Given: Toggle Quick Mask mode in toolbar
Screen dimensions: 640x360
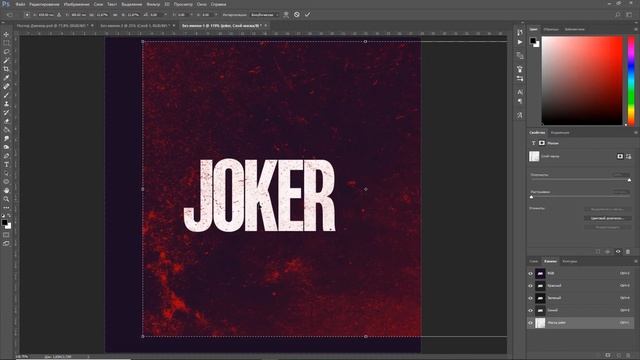Looking at the screenshot, I should coord(6,235).
